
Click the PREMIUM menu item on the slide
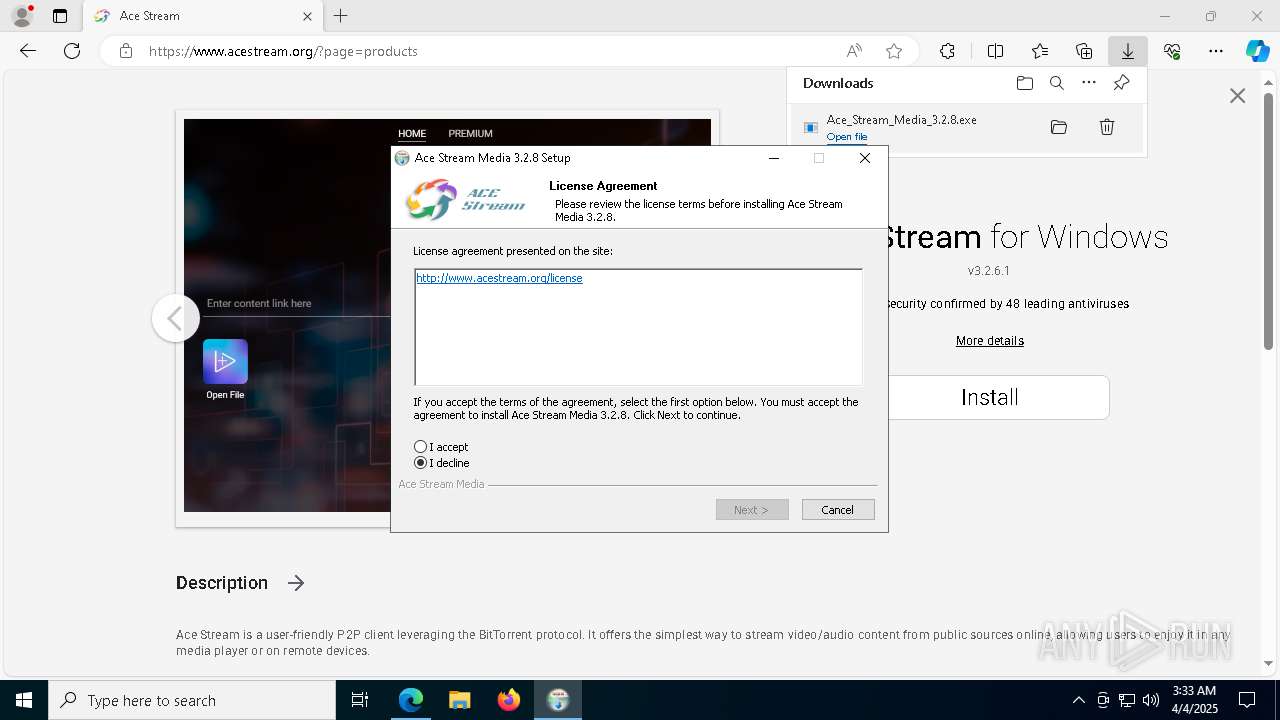pyautogui.click(x=470, y=133)
